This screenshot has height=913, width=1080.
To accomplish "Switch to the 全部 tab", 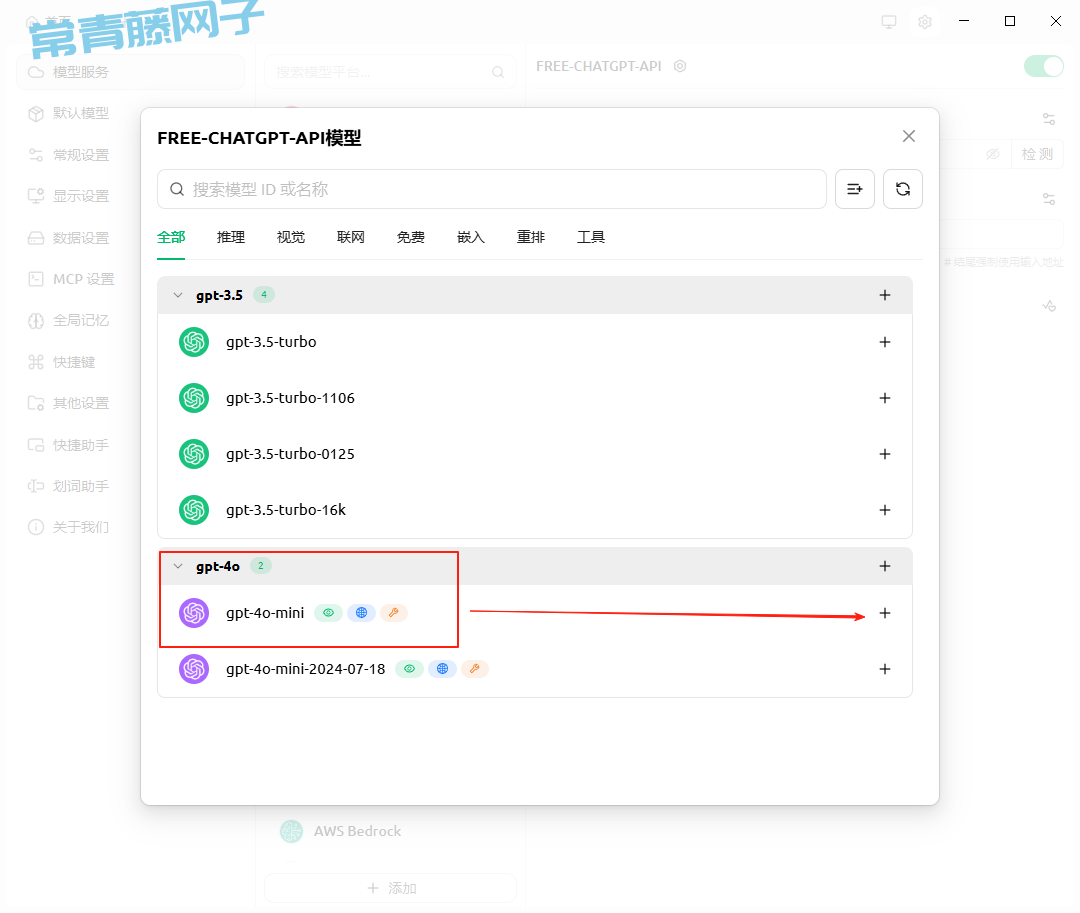I will click(171, 238).
